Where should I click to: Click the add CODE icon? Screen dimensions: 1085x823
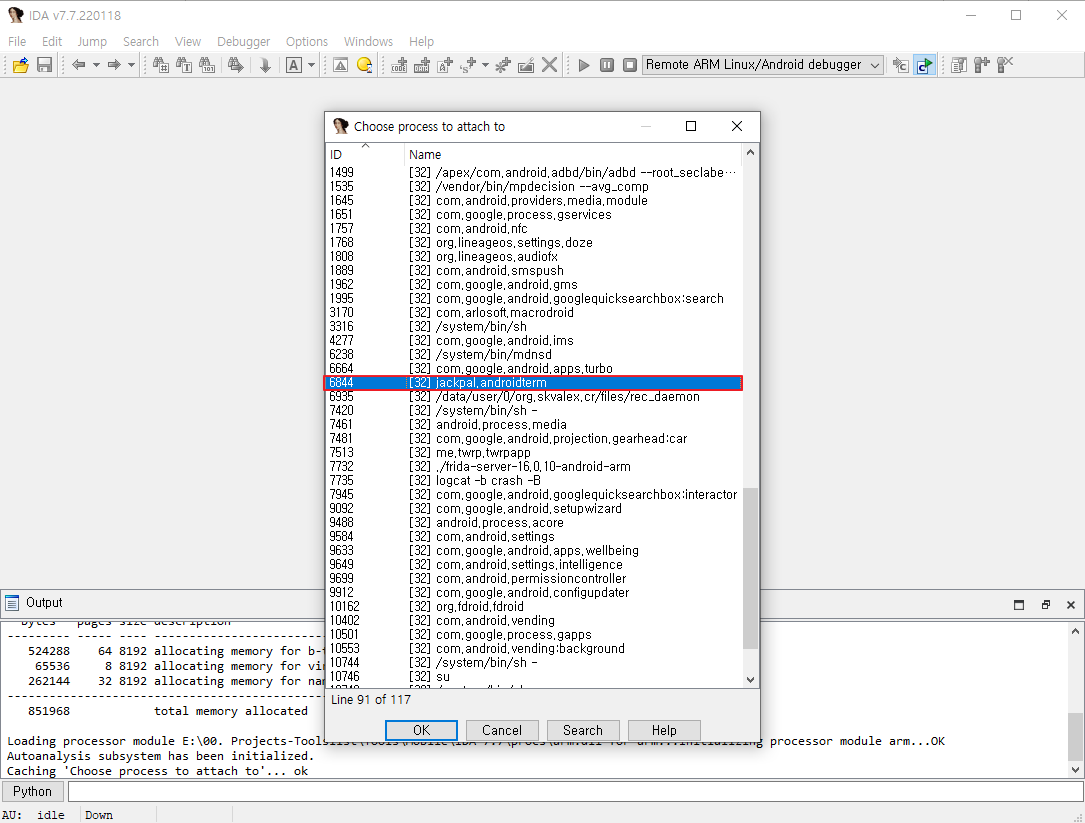tap(399, 65)
